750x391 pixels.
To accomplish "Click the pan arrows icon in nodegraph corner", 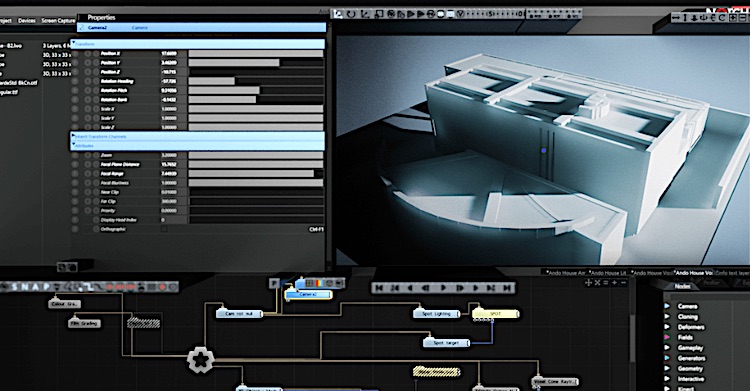I will pos(588,283).
